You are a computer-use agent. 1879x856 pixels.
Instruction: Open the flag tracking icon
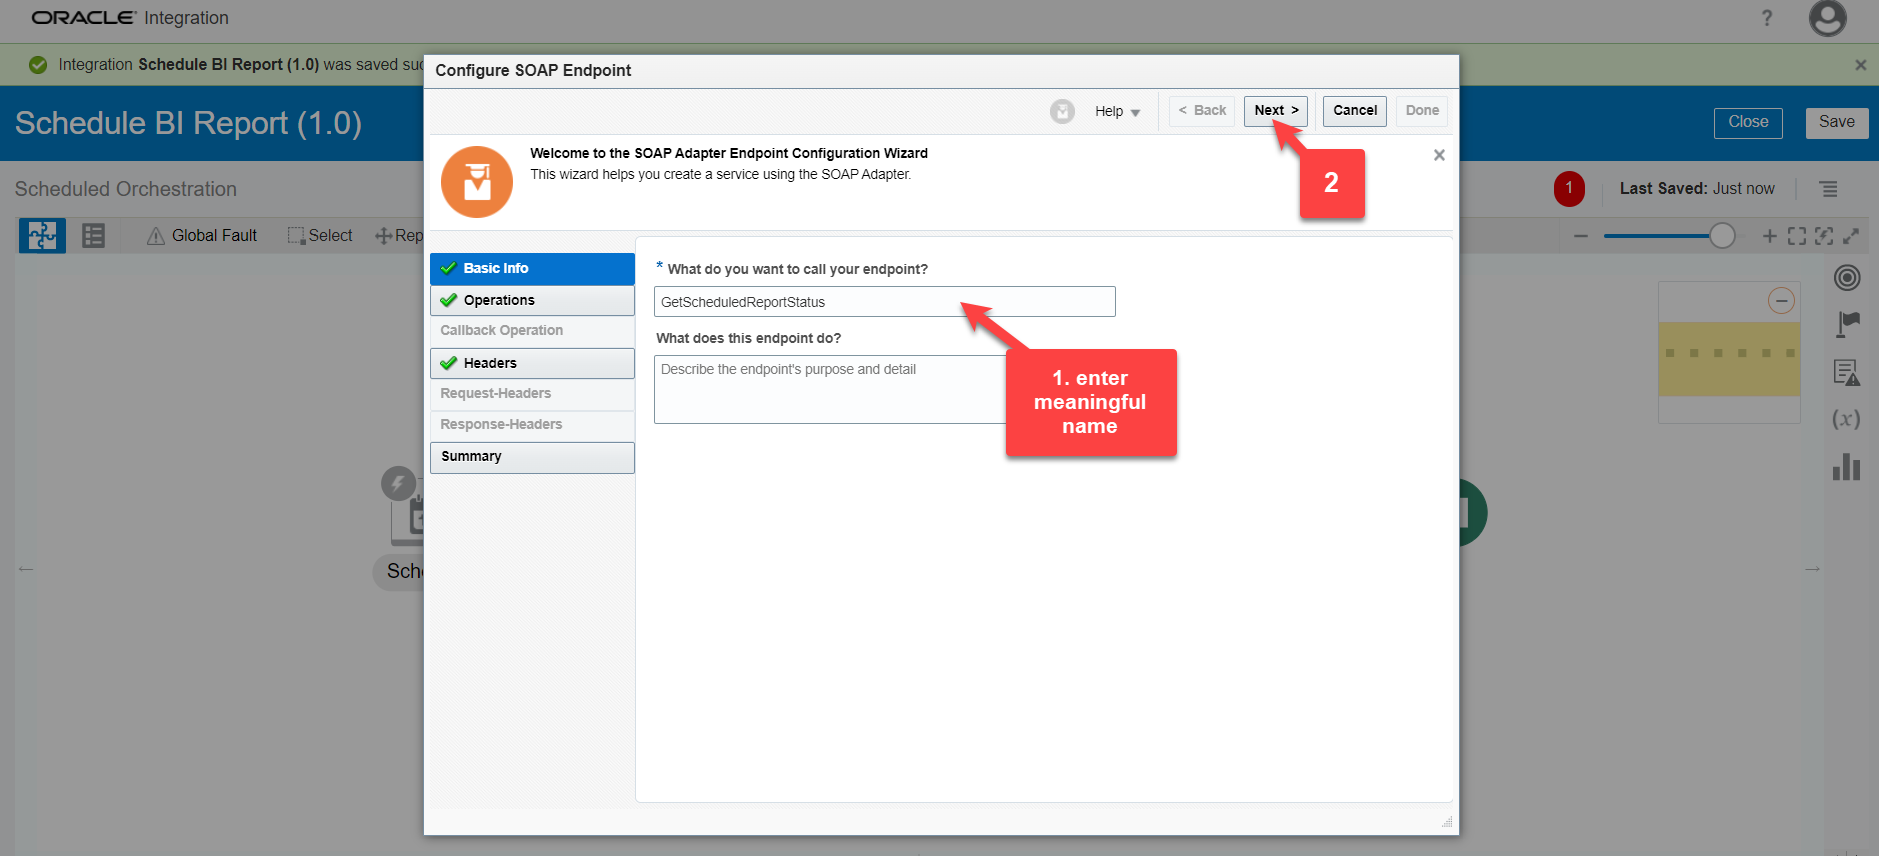coord(1847,324)
